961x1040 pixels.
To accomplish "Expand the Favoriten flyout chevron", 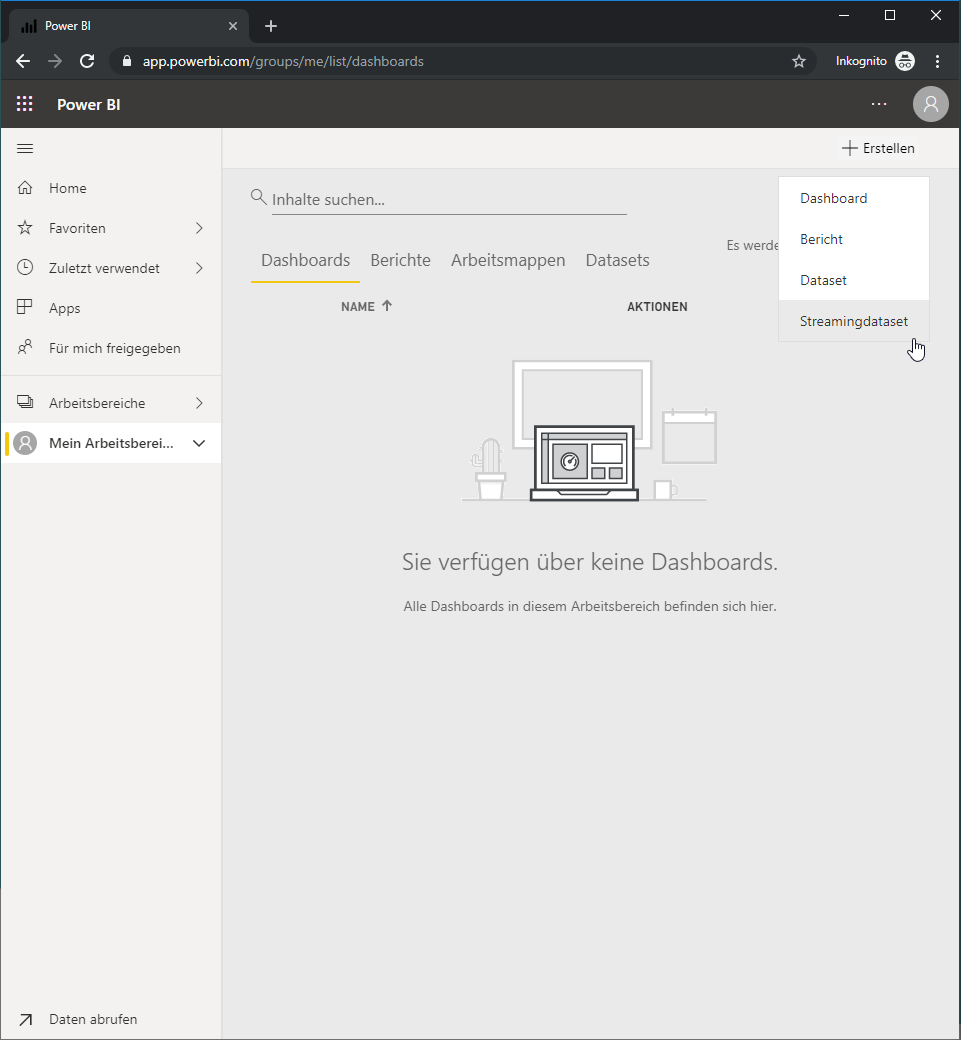I will [199, 228].
